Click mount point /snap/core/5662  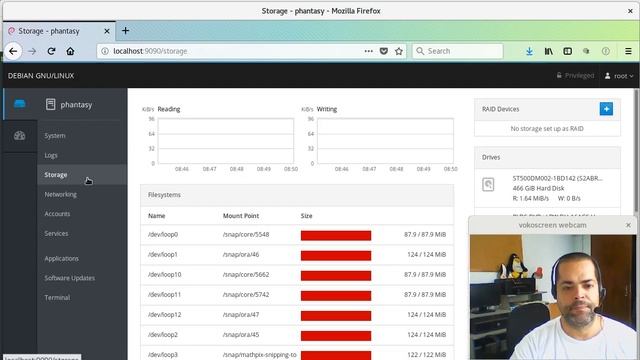(246, 275)
